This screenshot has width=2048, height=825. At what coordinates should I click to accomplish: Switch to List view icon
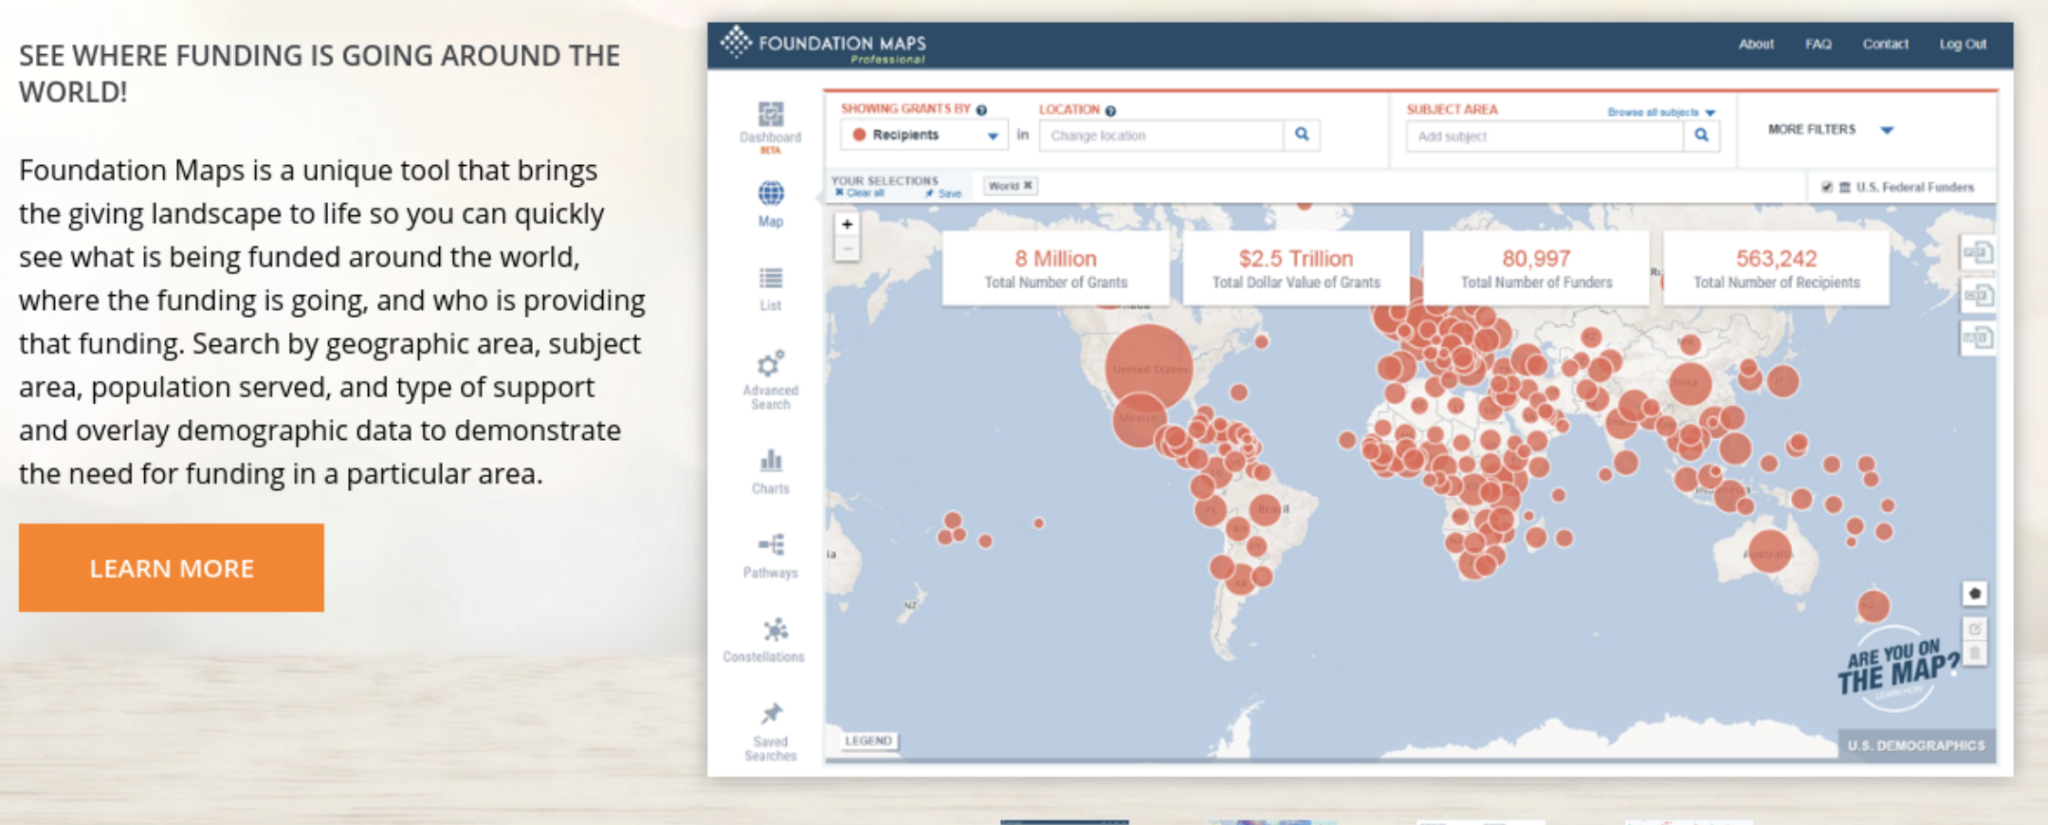[770, 279]
